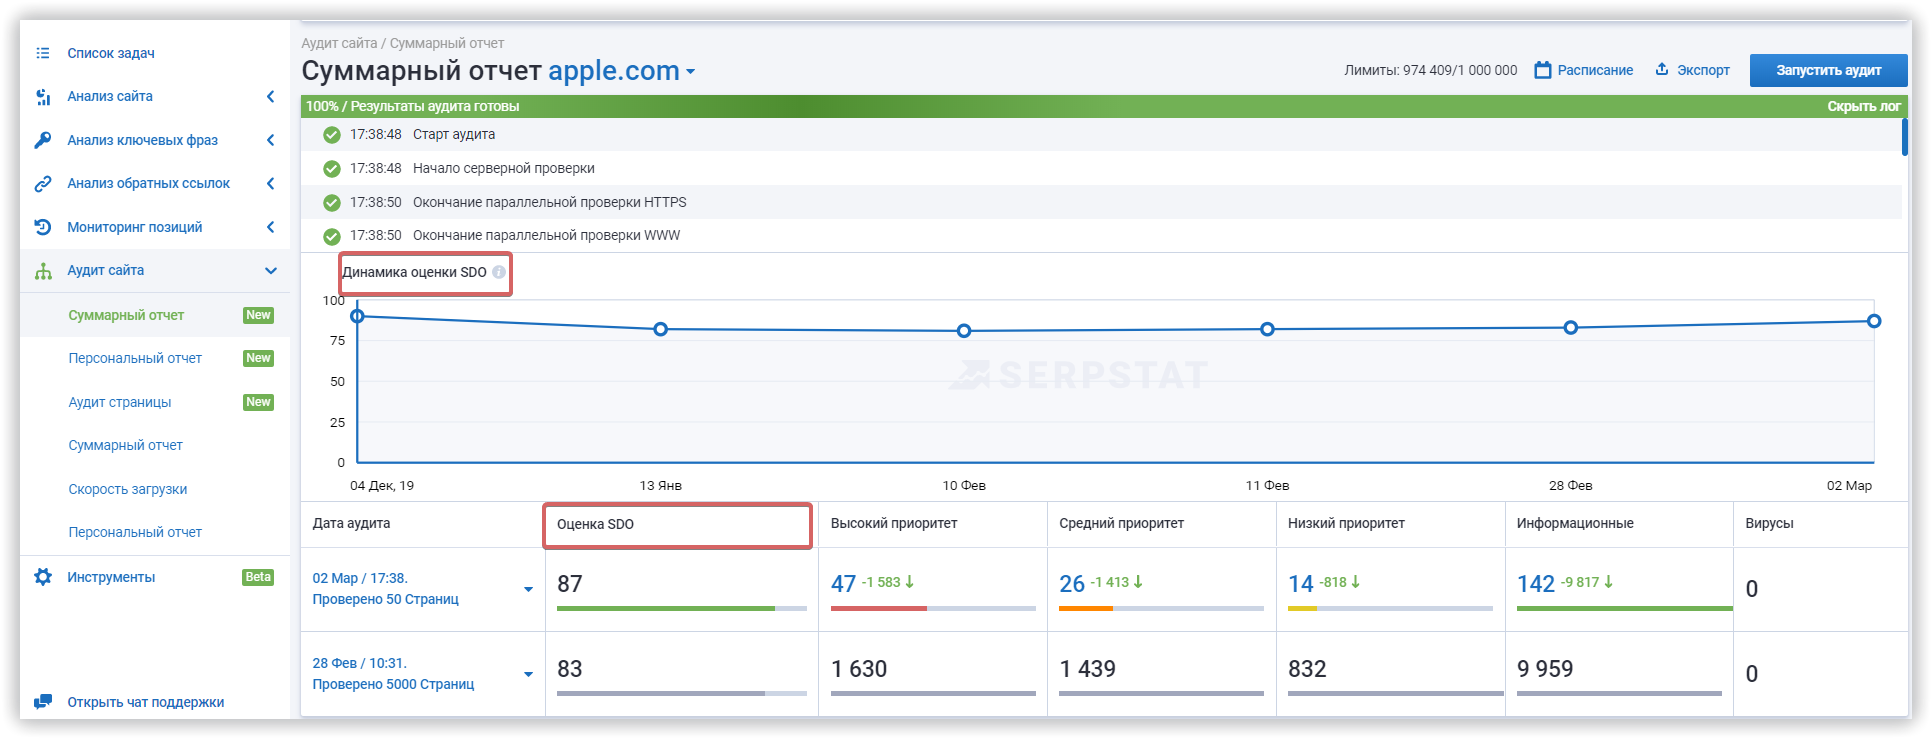
Task: Click the down arrow next to -818
Action: pos(1356,582)
